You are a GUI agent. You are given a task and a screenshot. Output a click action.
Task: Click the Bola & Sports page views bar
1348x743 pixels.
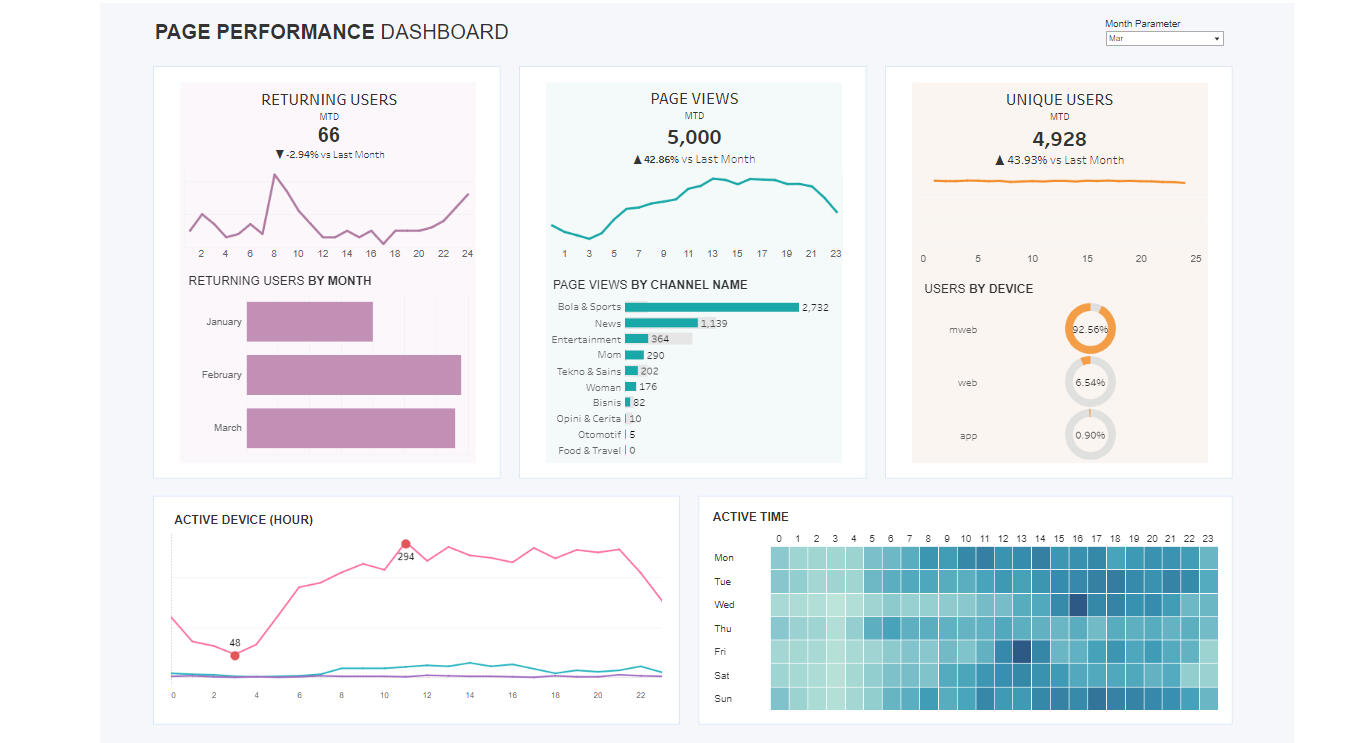tap(711, 307)
